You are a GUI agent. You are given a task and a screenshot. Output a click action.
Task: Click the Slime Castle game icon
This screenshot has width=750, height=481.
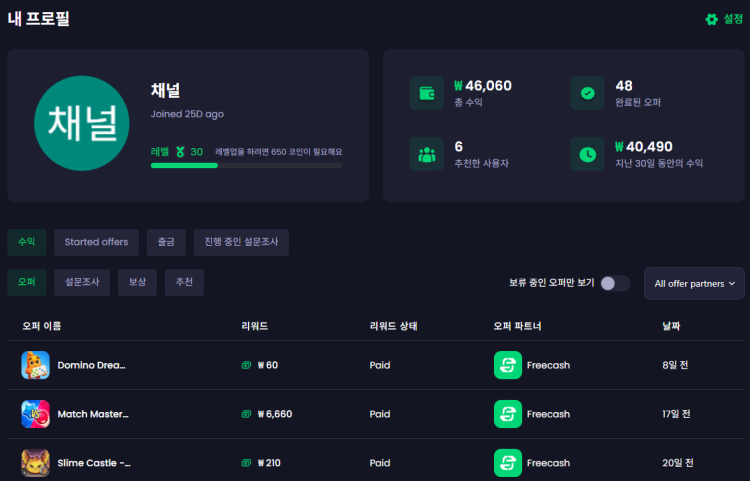point(35,463)
